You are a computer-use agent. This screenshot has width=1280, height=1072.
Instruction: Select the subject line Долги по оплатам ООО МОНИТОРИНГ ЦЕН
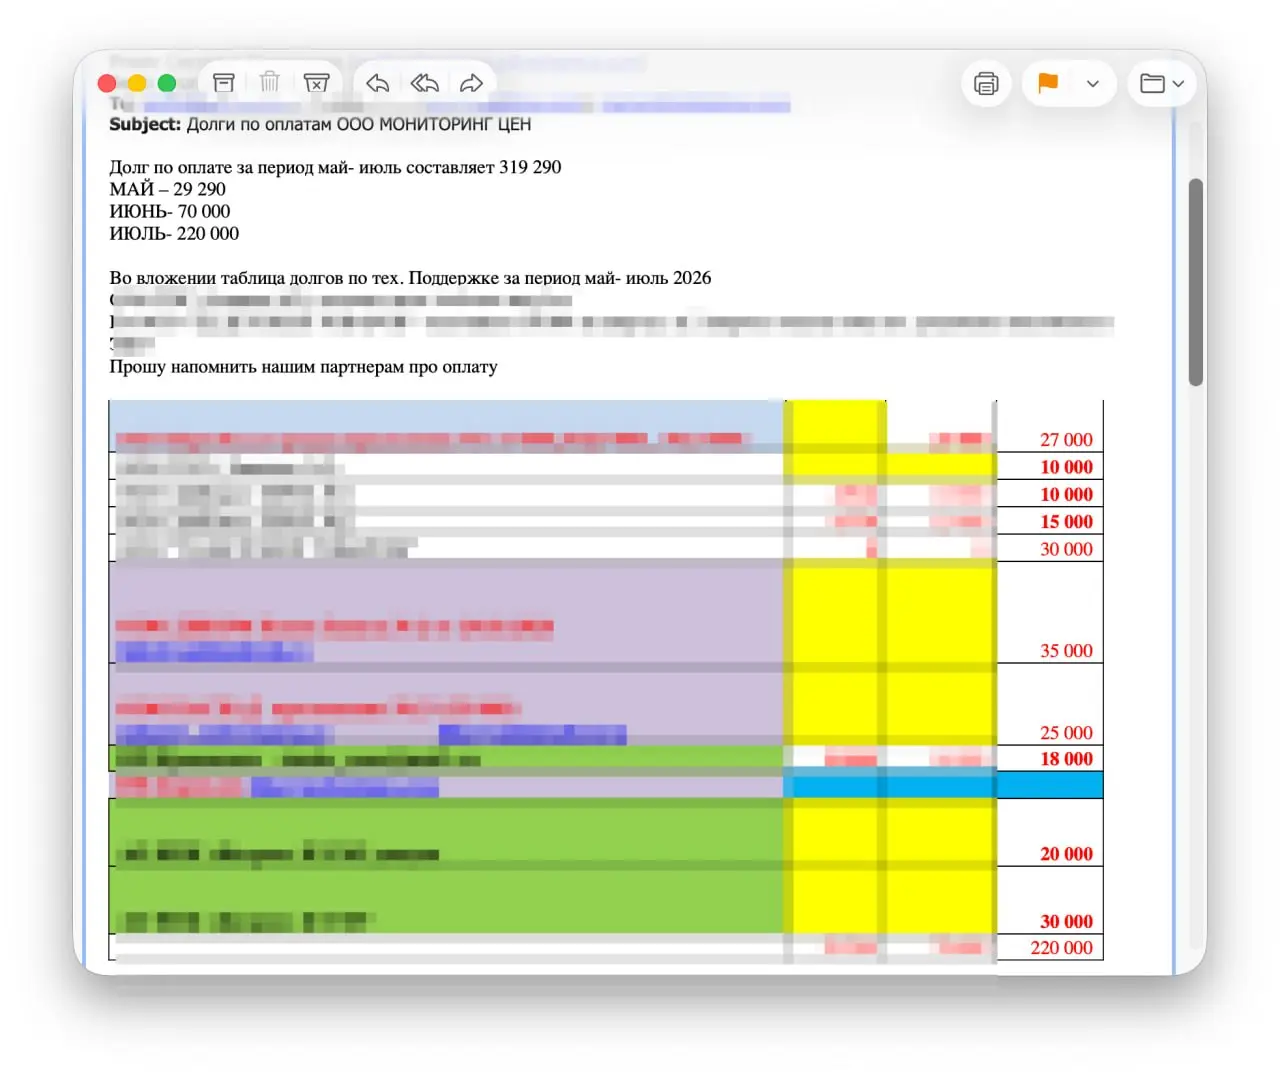pyautogui.click(x=358, y=124)
